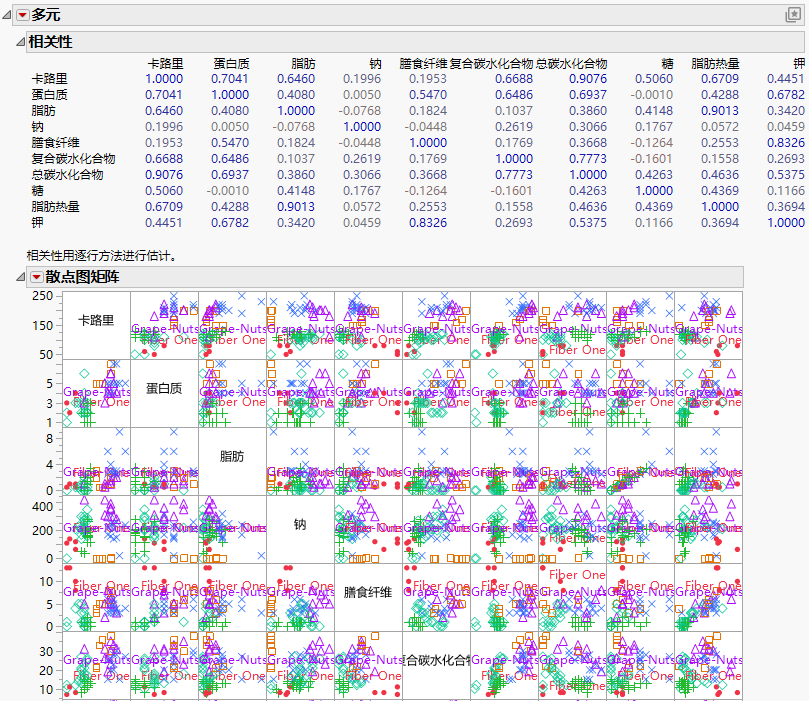Click the 钠 diagonal cell in scatterplot matrix
This screenshot has width=809, height=701.
pyautogui.click(x=300, y=524)
